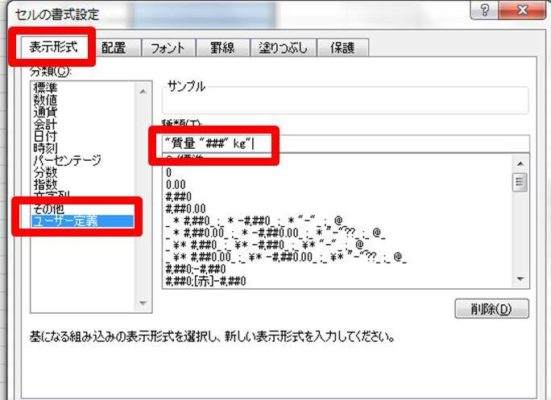Click the 削除 button
The height and width of the screenshot is (400, 551).
[x=492, y=309]
